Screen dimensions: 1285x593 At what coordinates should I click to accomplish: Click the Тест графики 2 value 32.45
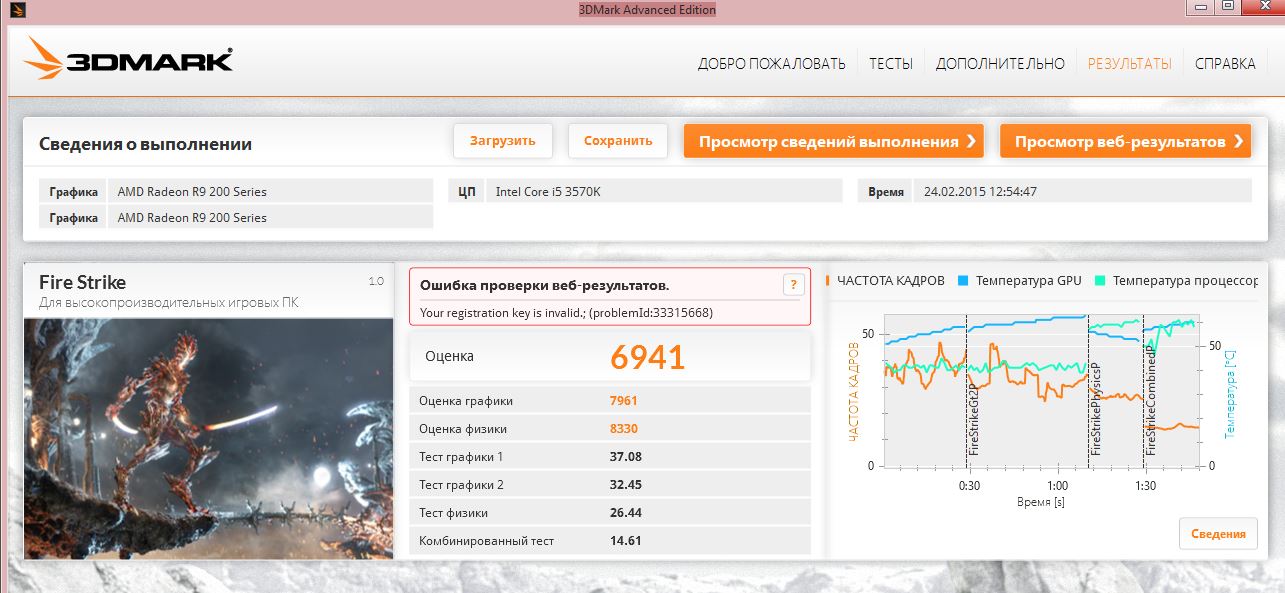[625, 485]
